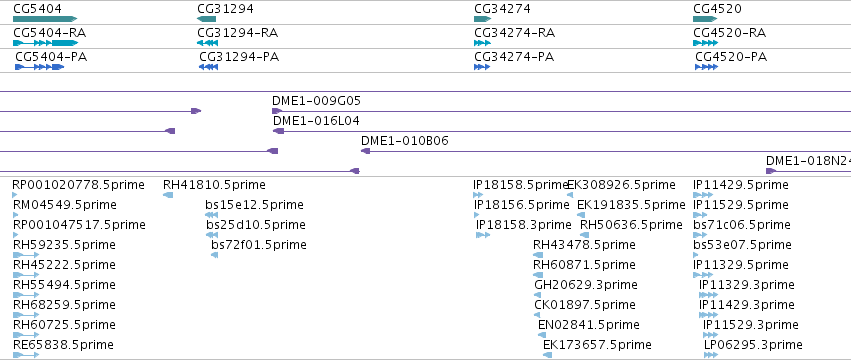Click the LP06295.3prime EST label
851x360 pixels.
point(753,345)
